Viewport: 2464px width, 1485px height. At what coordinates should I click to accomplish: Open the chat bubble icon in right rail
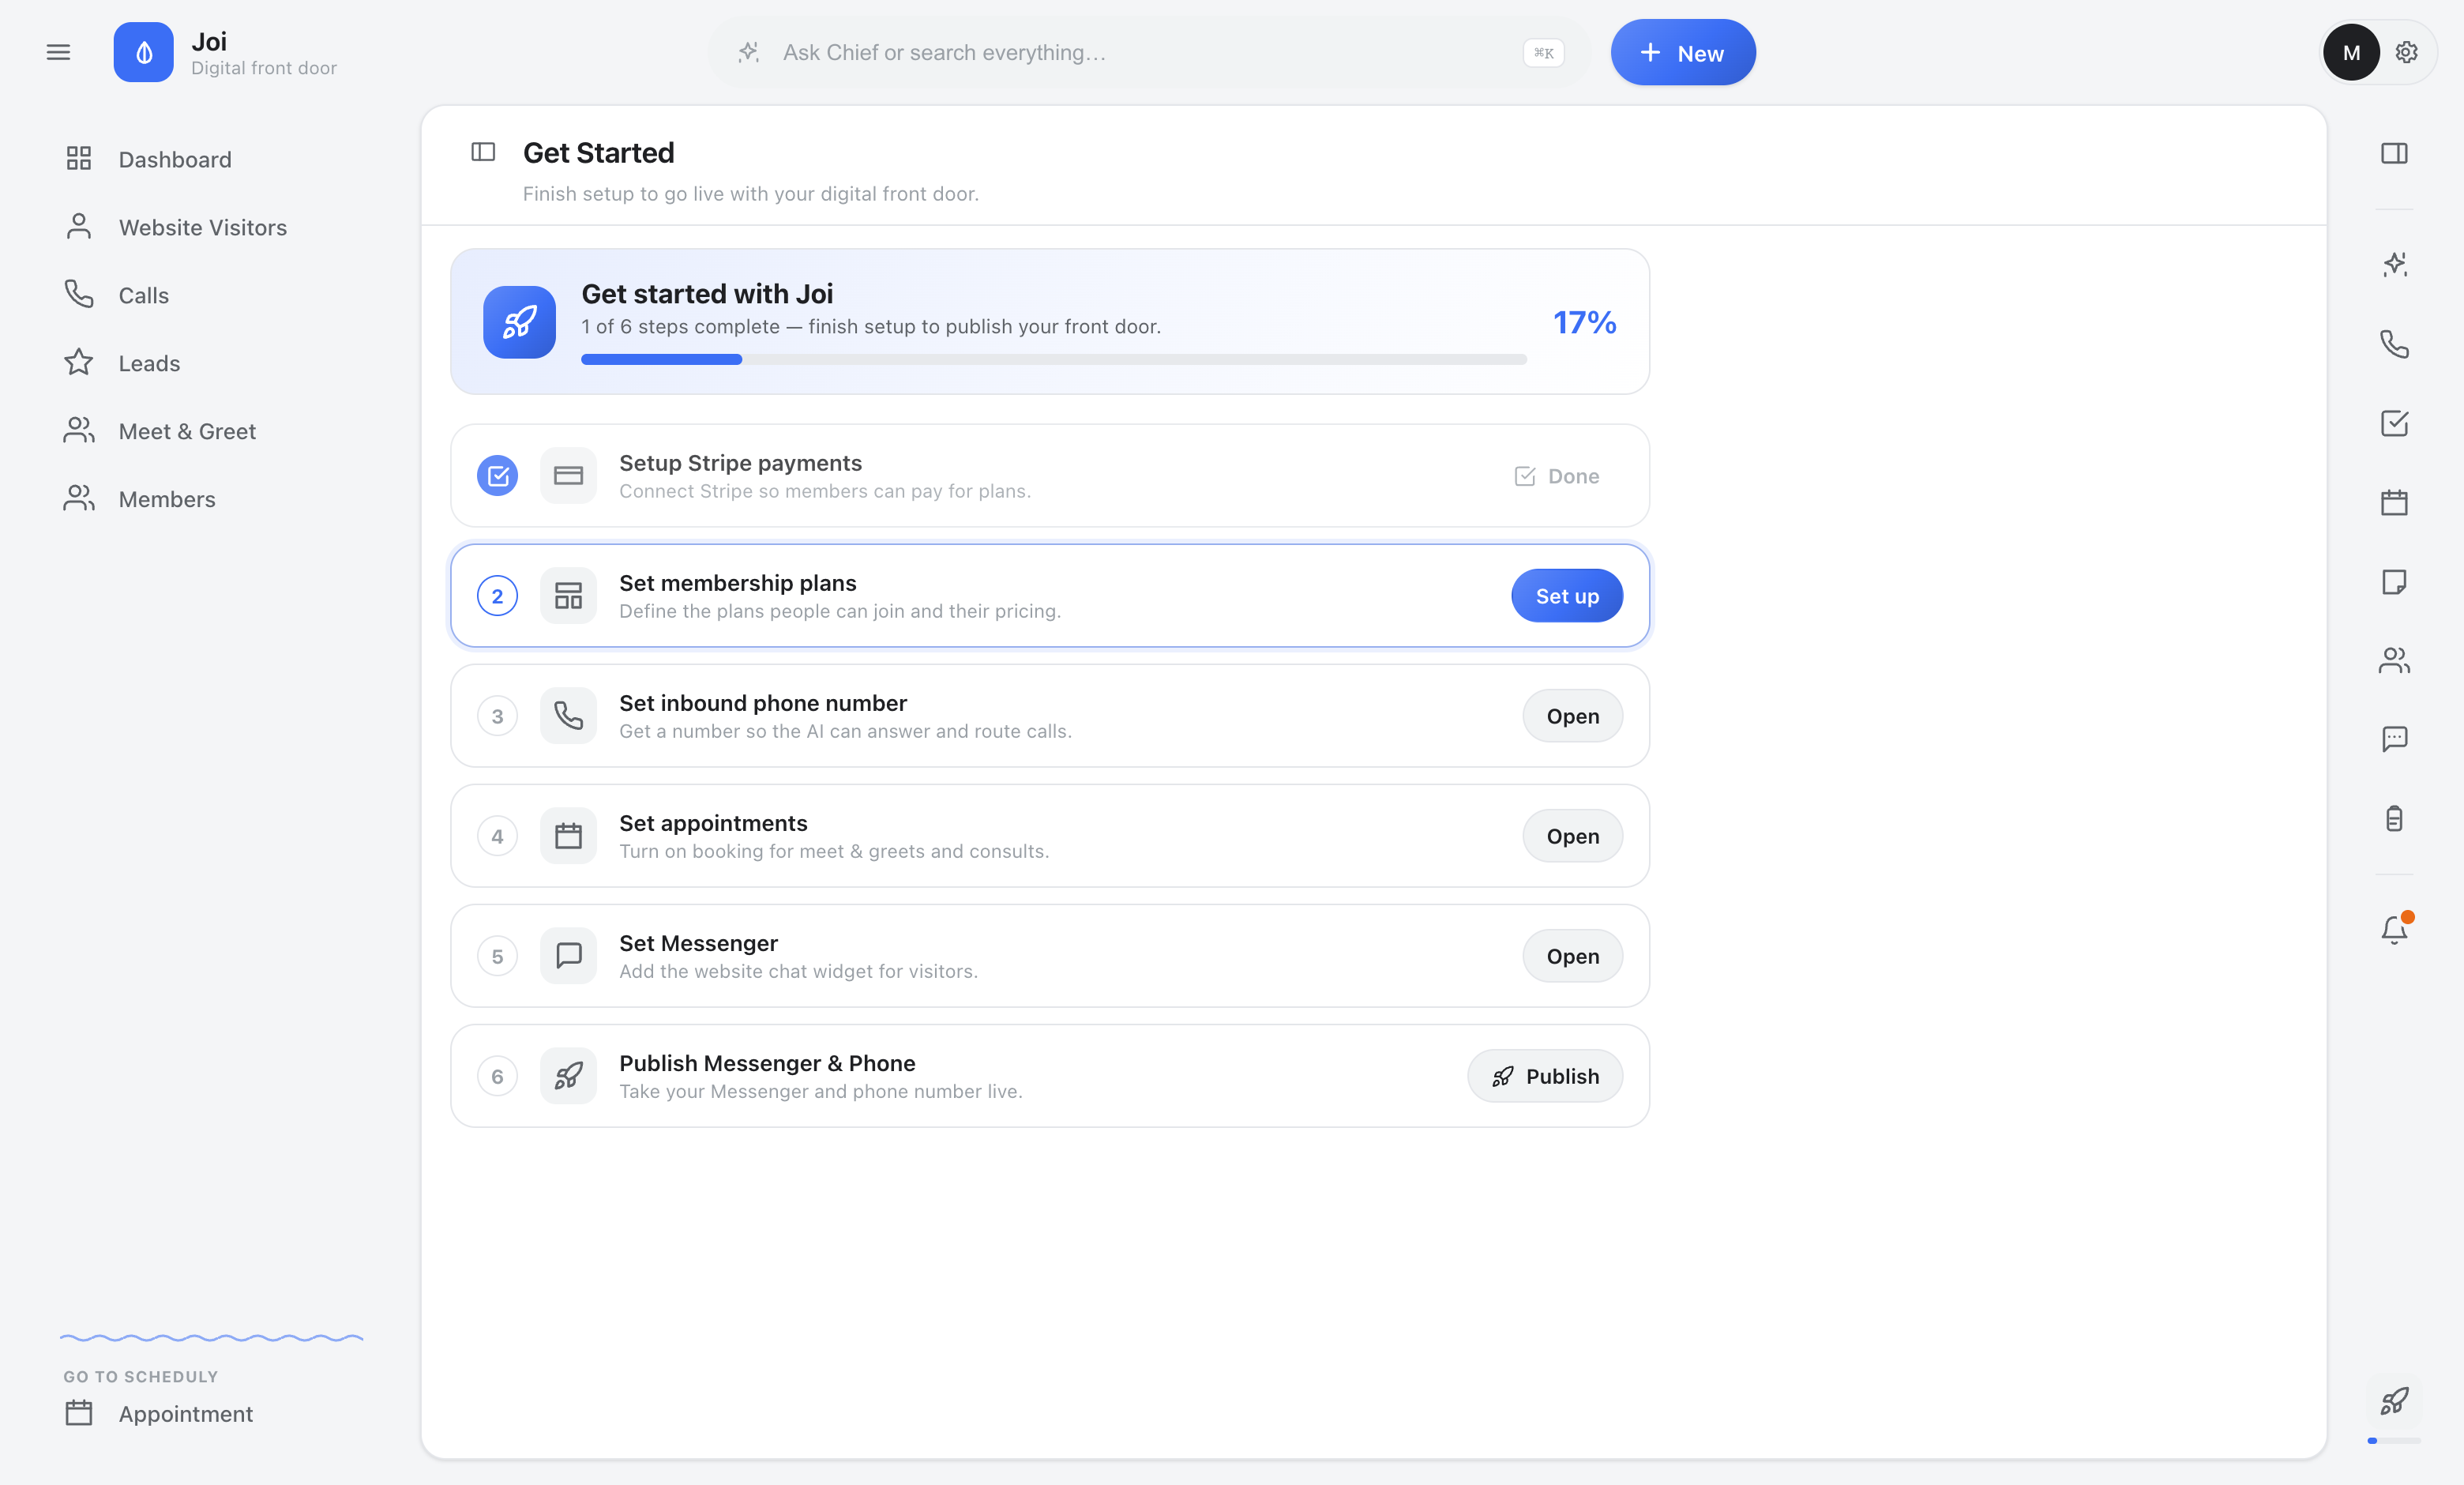click(2394, 739)
